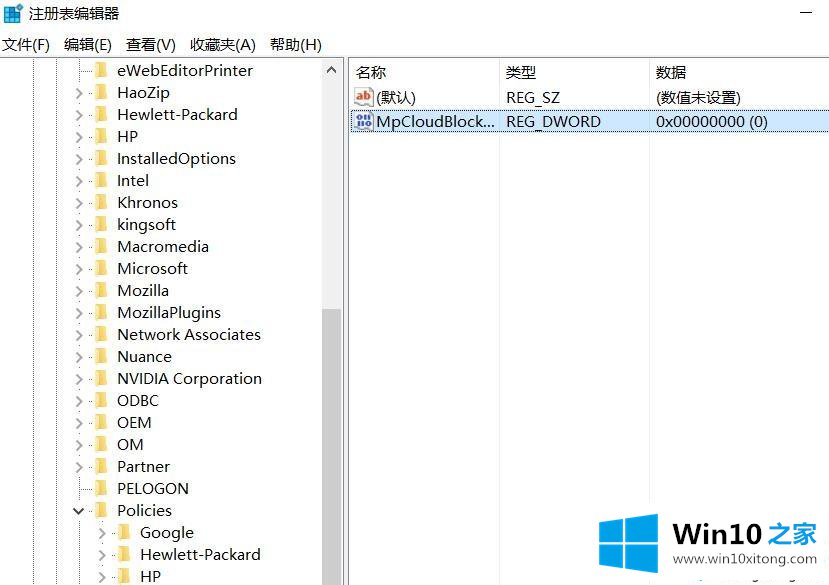Click the OM folder icon
Image resolution: width=829 pixels, height=585 pixels.
click(102, 444)
